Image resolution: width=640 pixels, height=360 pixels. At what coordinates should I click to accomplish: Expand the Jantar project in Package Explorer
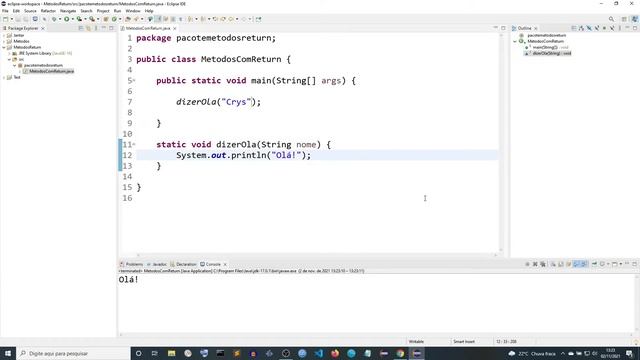pos(4,36)
